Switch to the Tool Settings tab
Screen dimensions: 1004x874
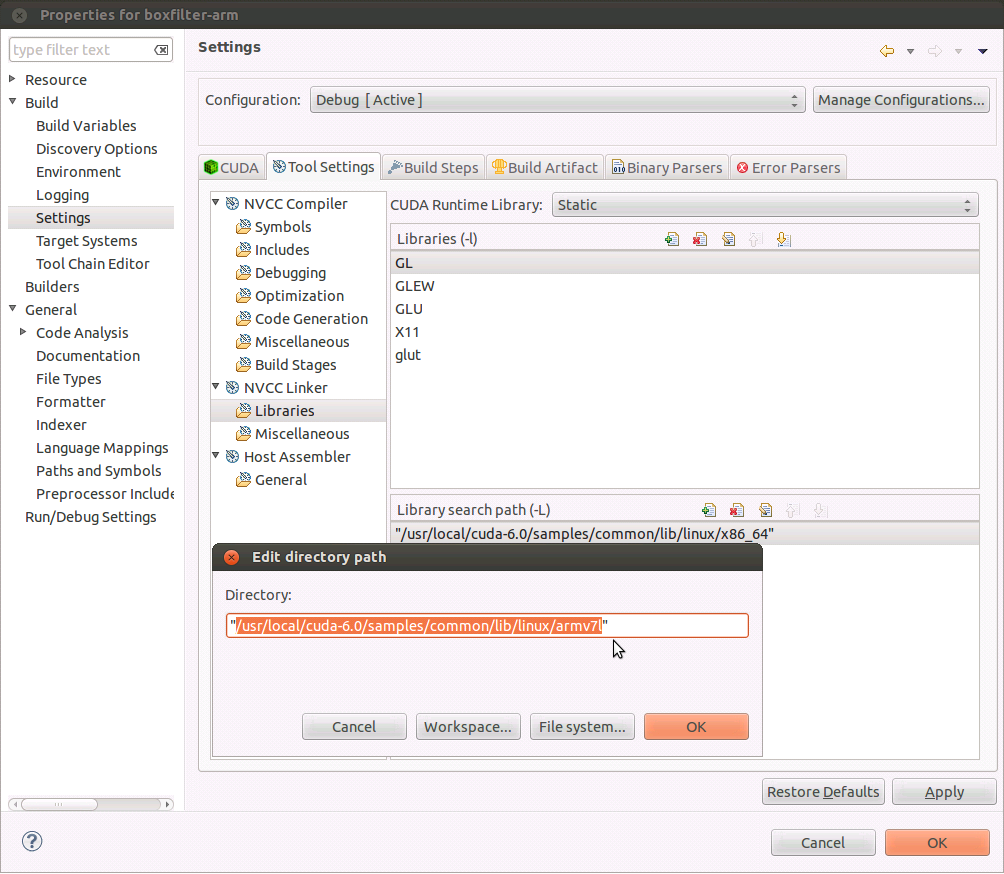323,166
